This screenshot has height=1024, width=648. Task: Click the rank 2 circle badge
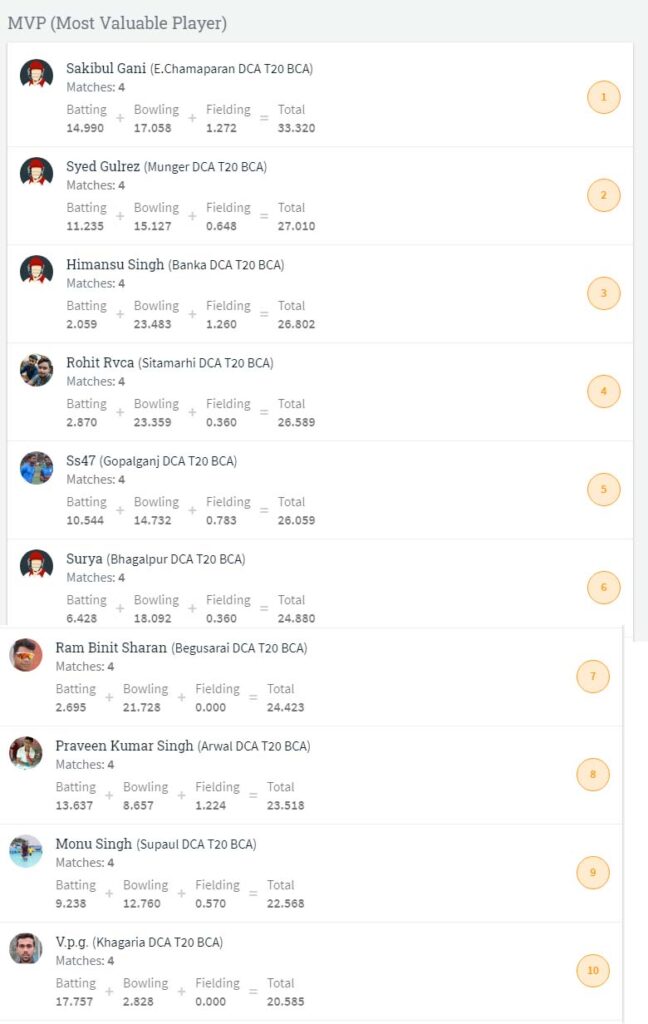[x=603, y=195]
